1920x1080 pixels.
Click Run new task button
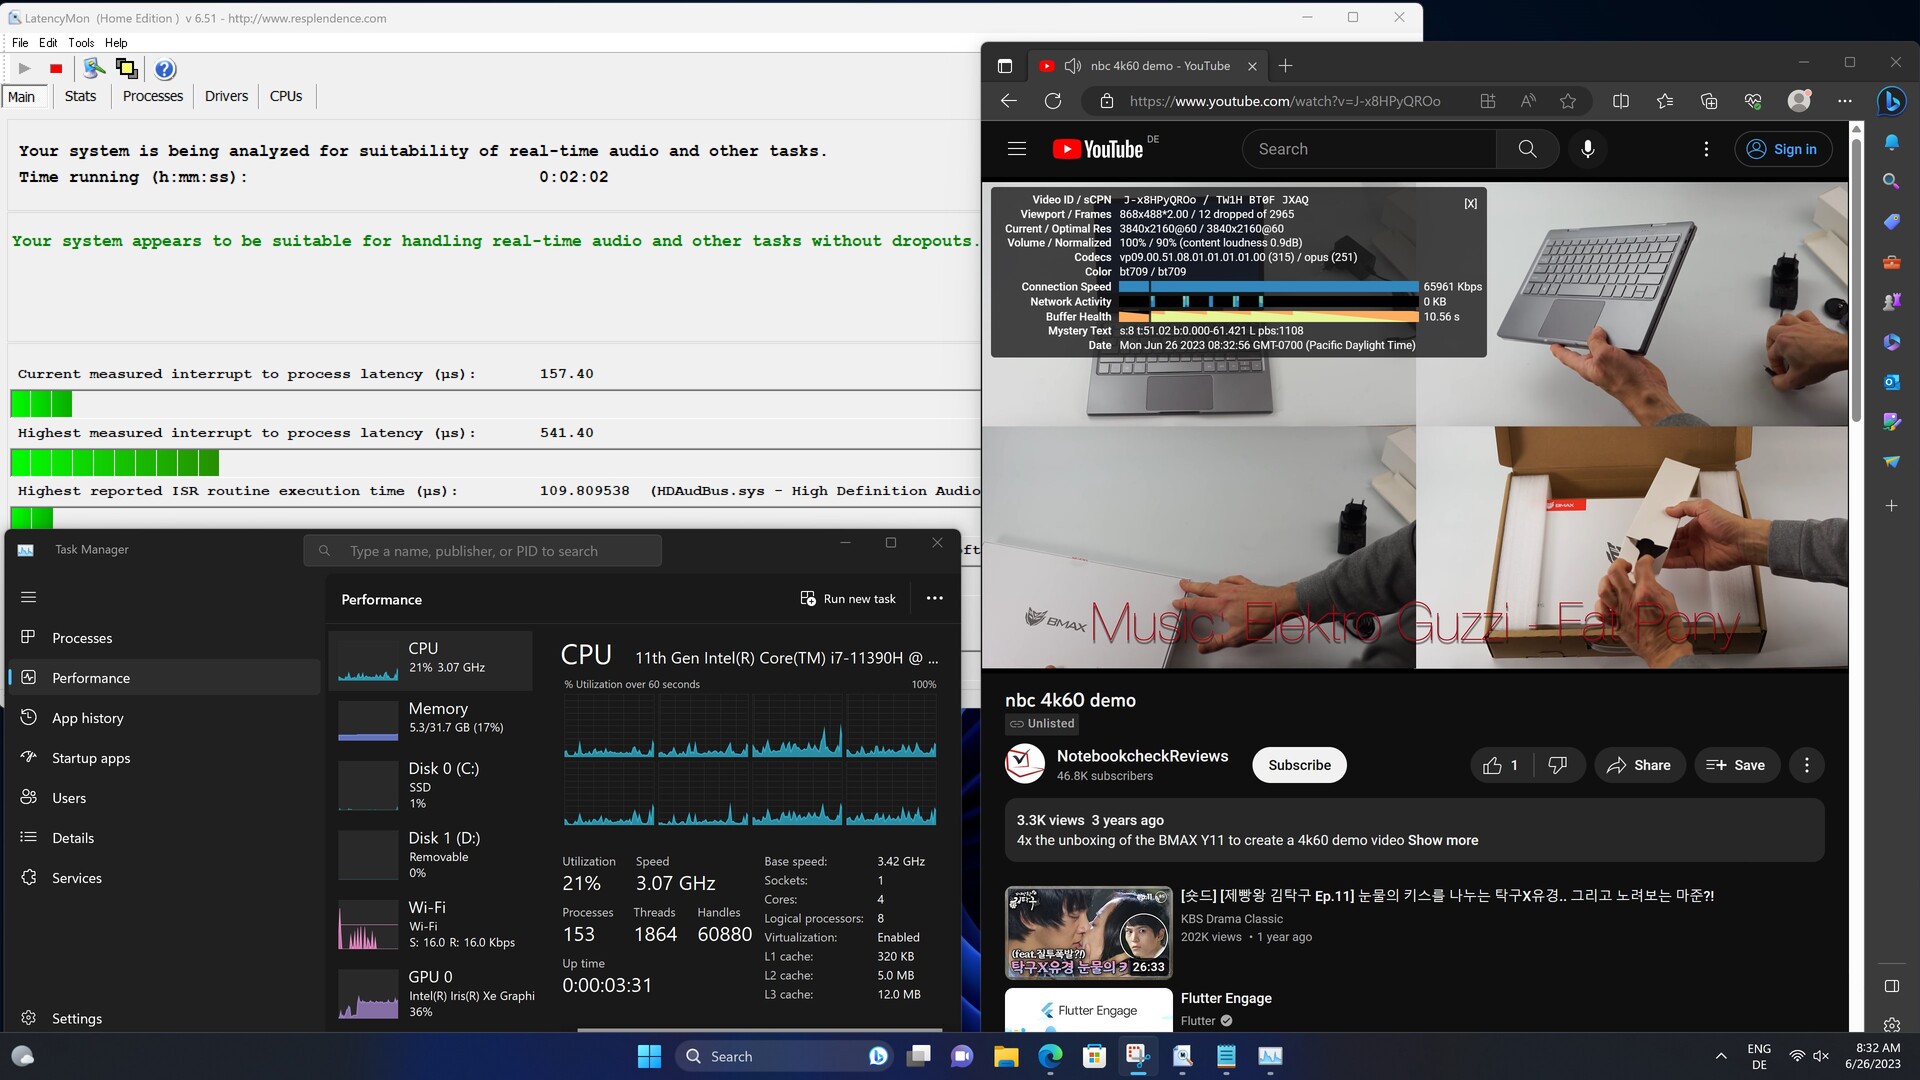click(x=848, y=598)
